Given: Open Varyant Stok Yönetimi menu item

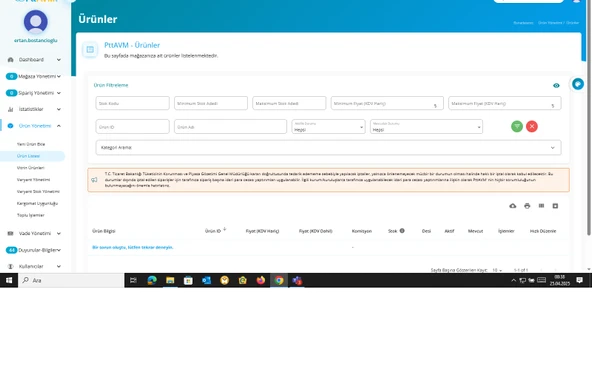Looking at the screenshot, I should (x=38, y=191).
